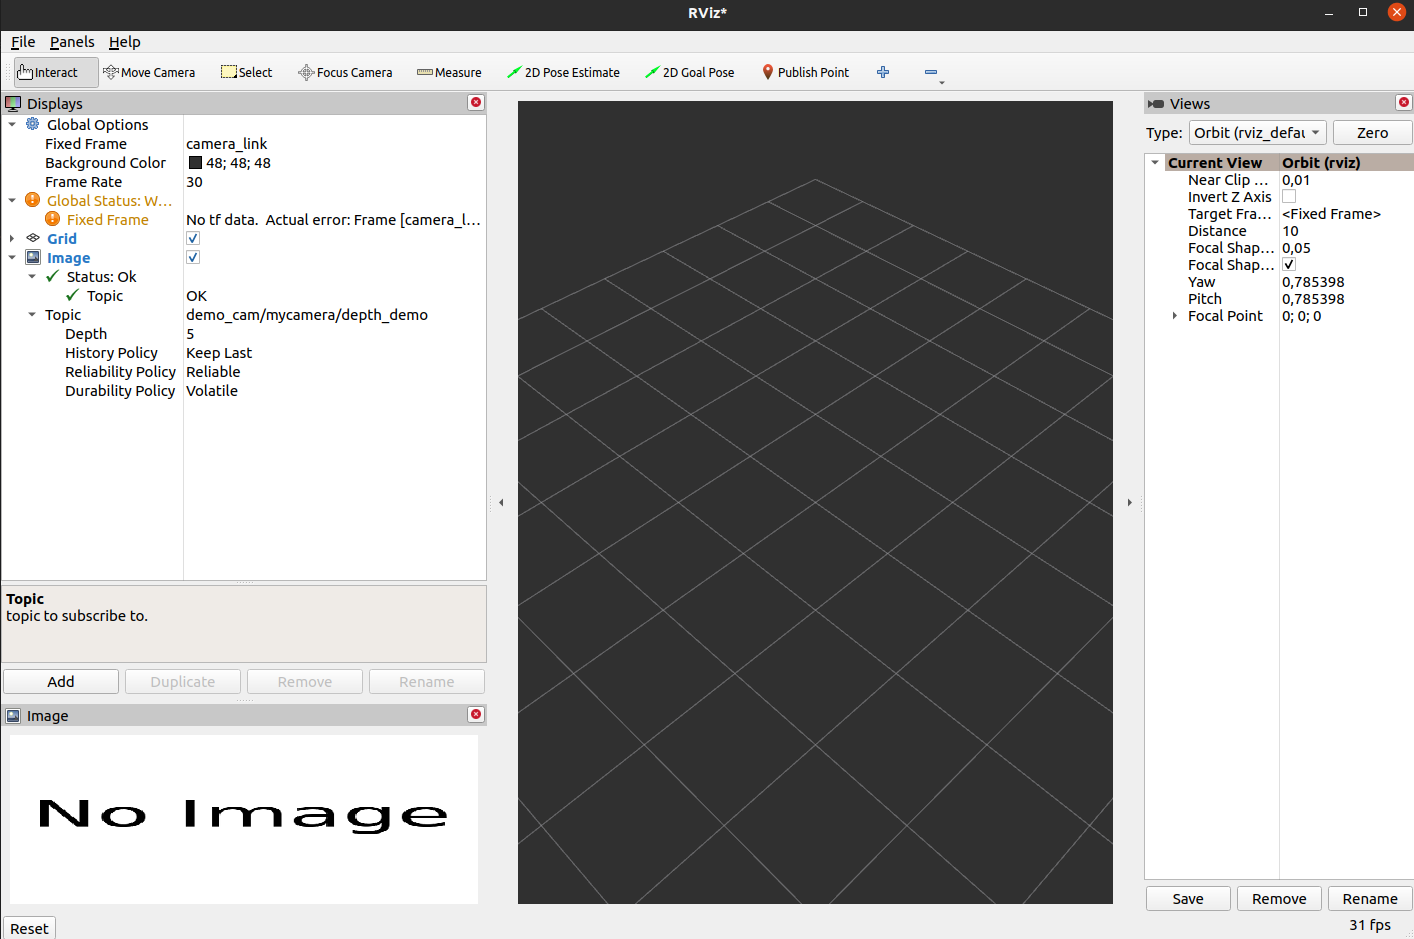The height and width of the screenshot is (939, 1414).
Task: Select the Publish Point tool
Action: coord(805,72)
